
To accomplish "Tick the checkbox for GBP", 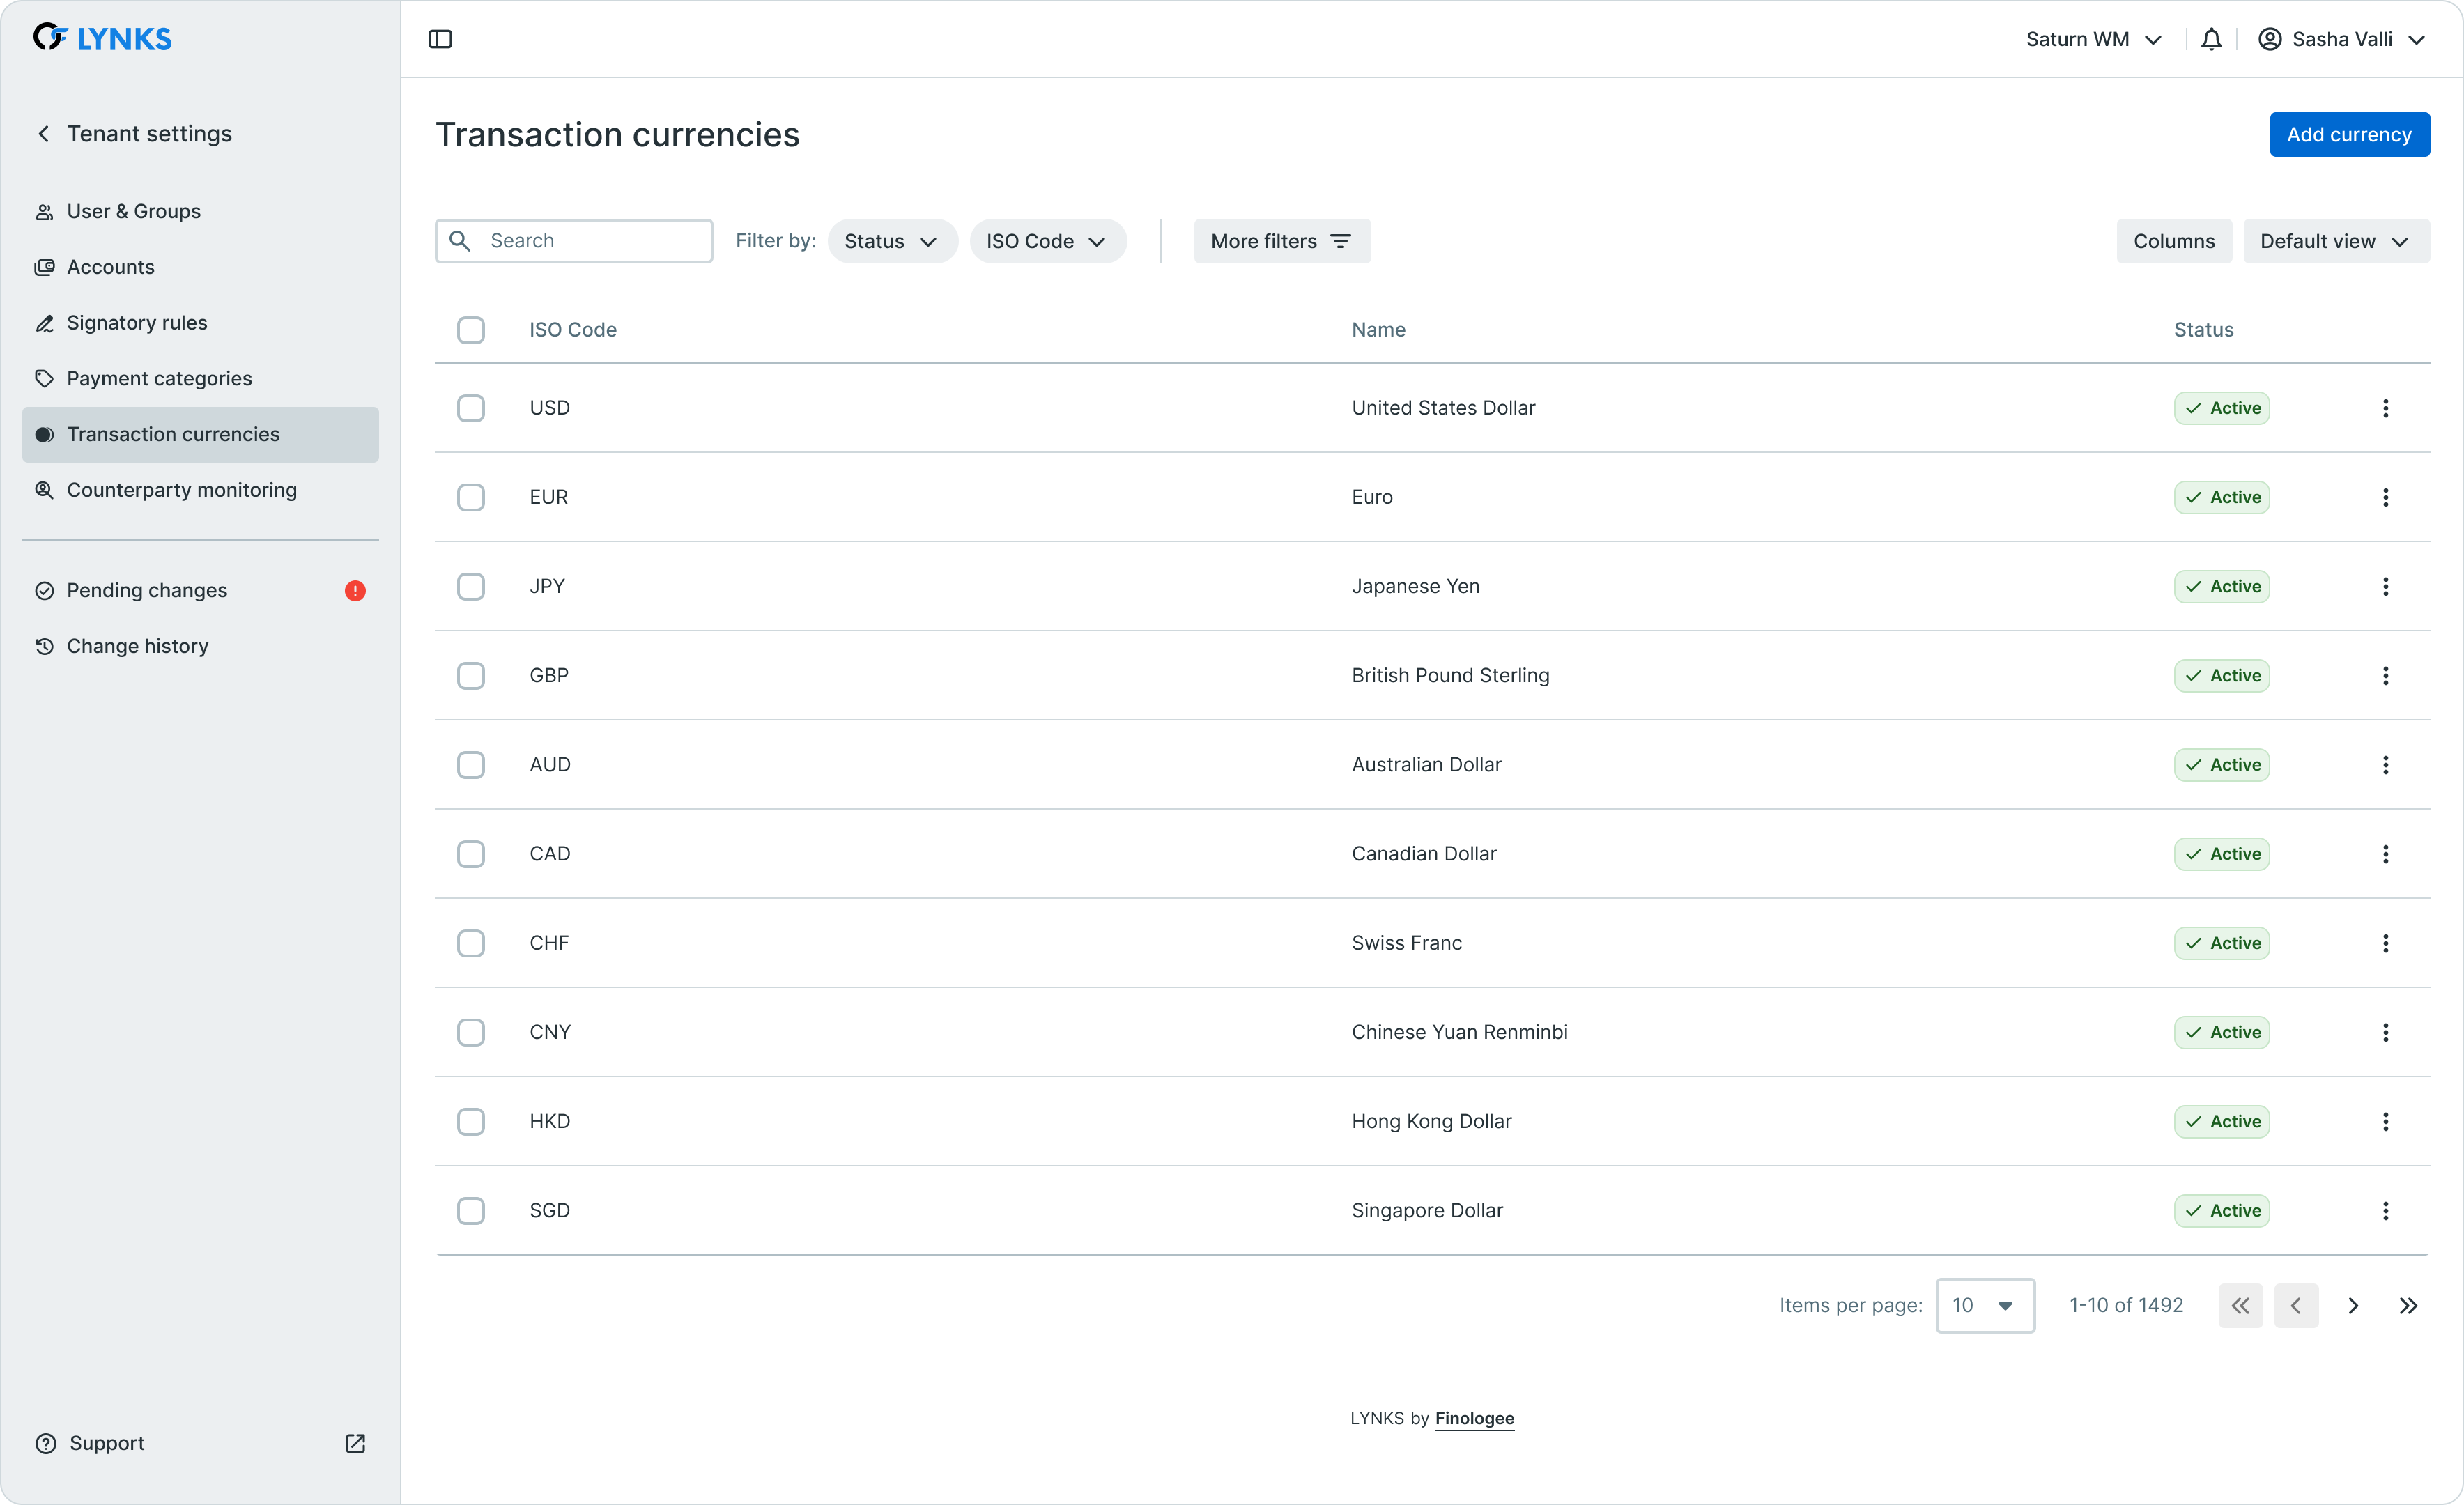I will [x=471, y=676].
